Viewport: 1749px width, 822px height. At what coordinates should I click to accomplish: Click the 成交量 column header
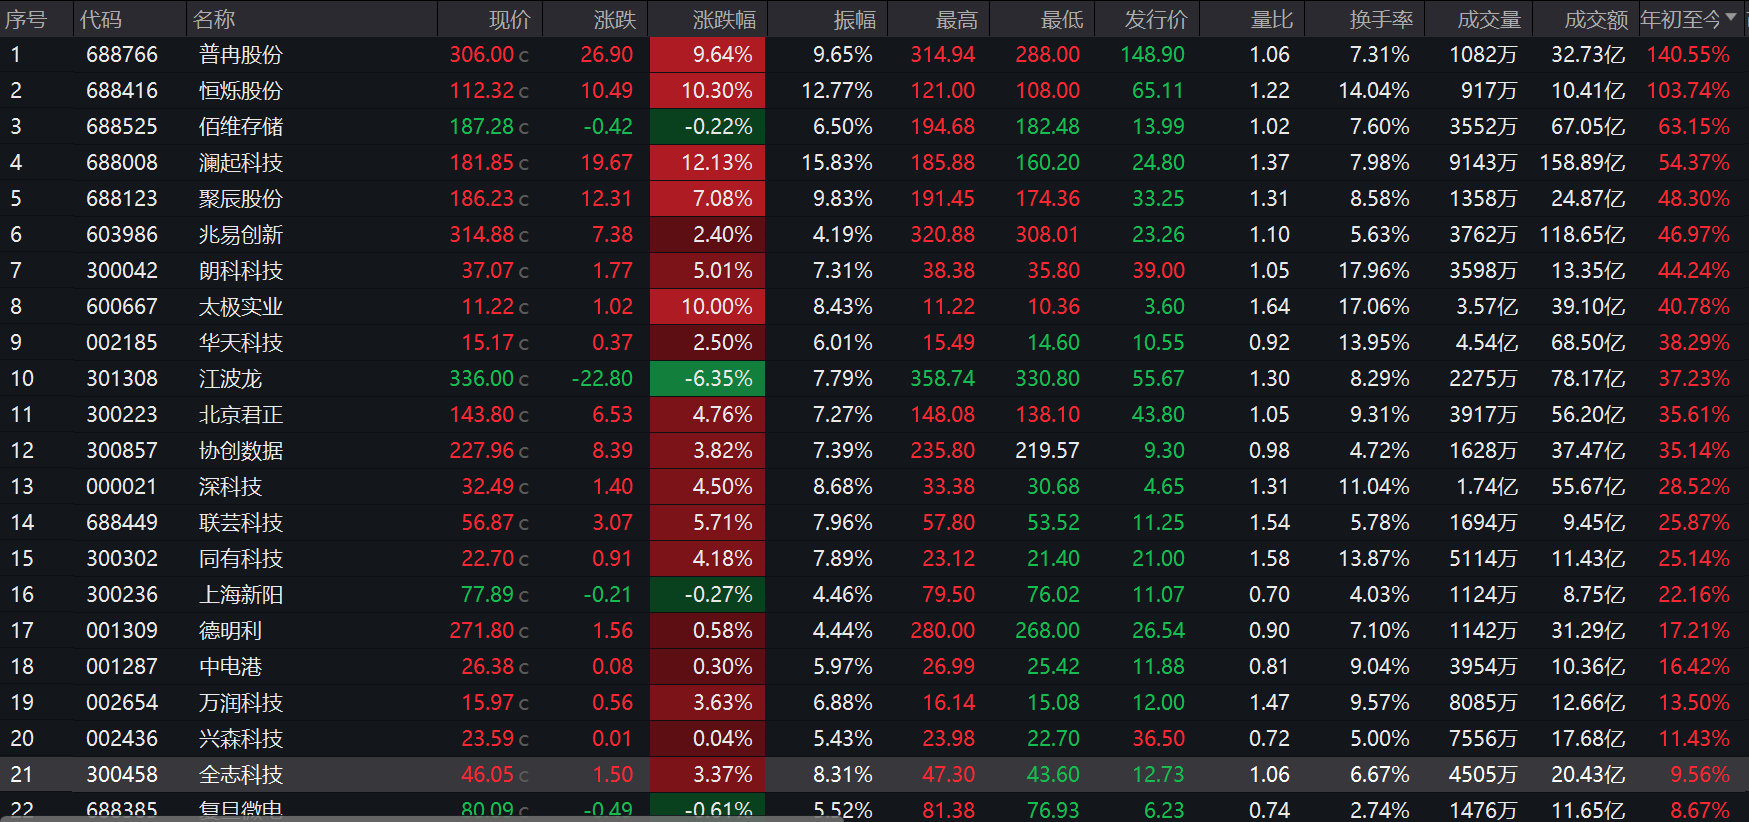click(x=1489, y=20)
